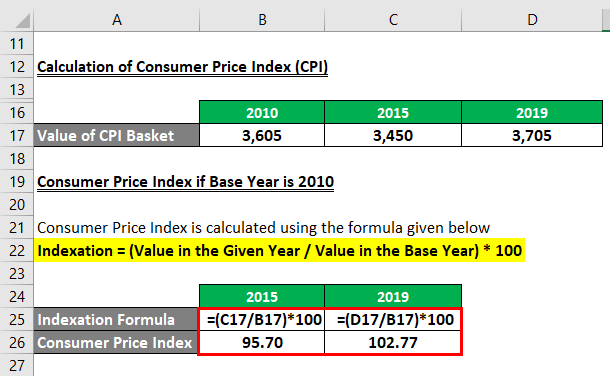Click the 'calculated using the formula given below' text
610x376 pixels.
[347, 227]
